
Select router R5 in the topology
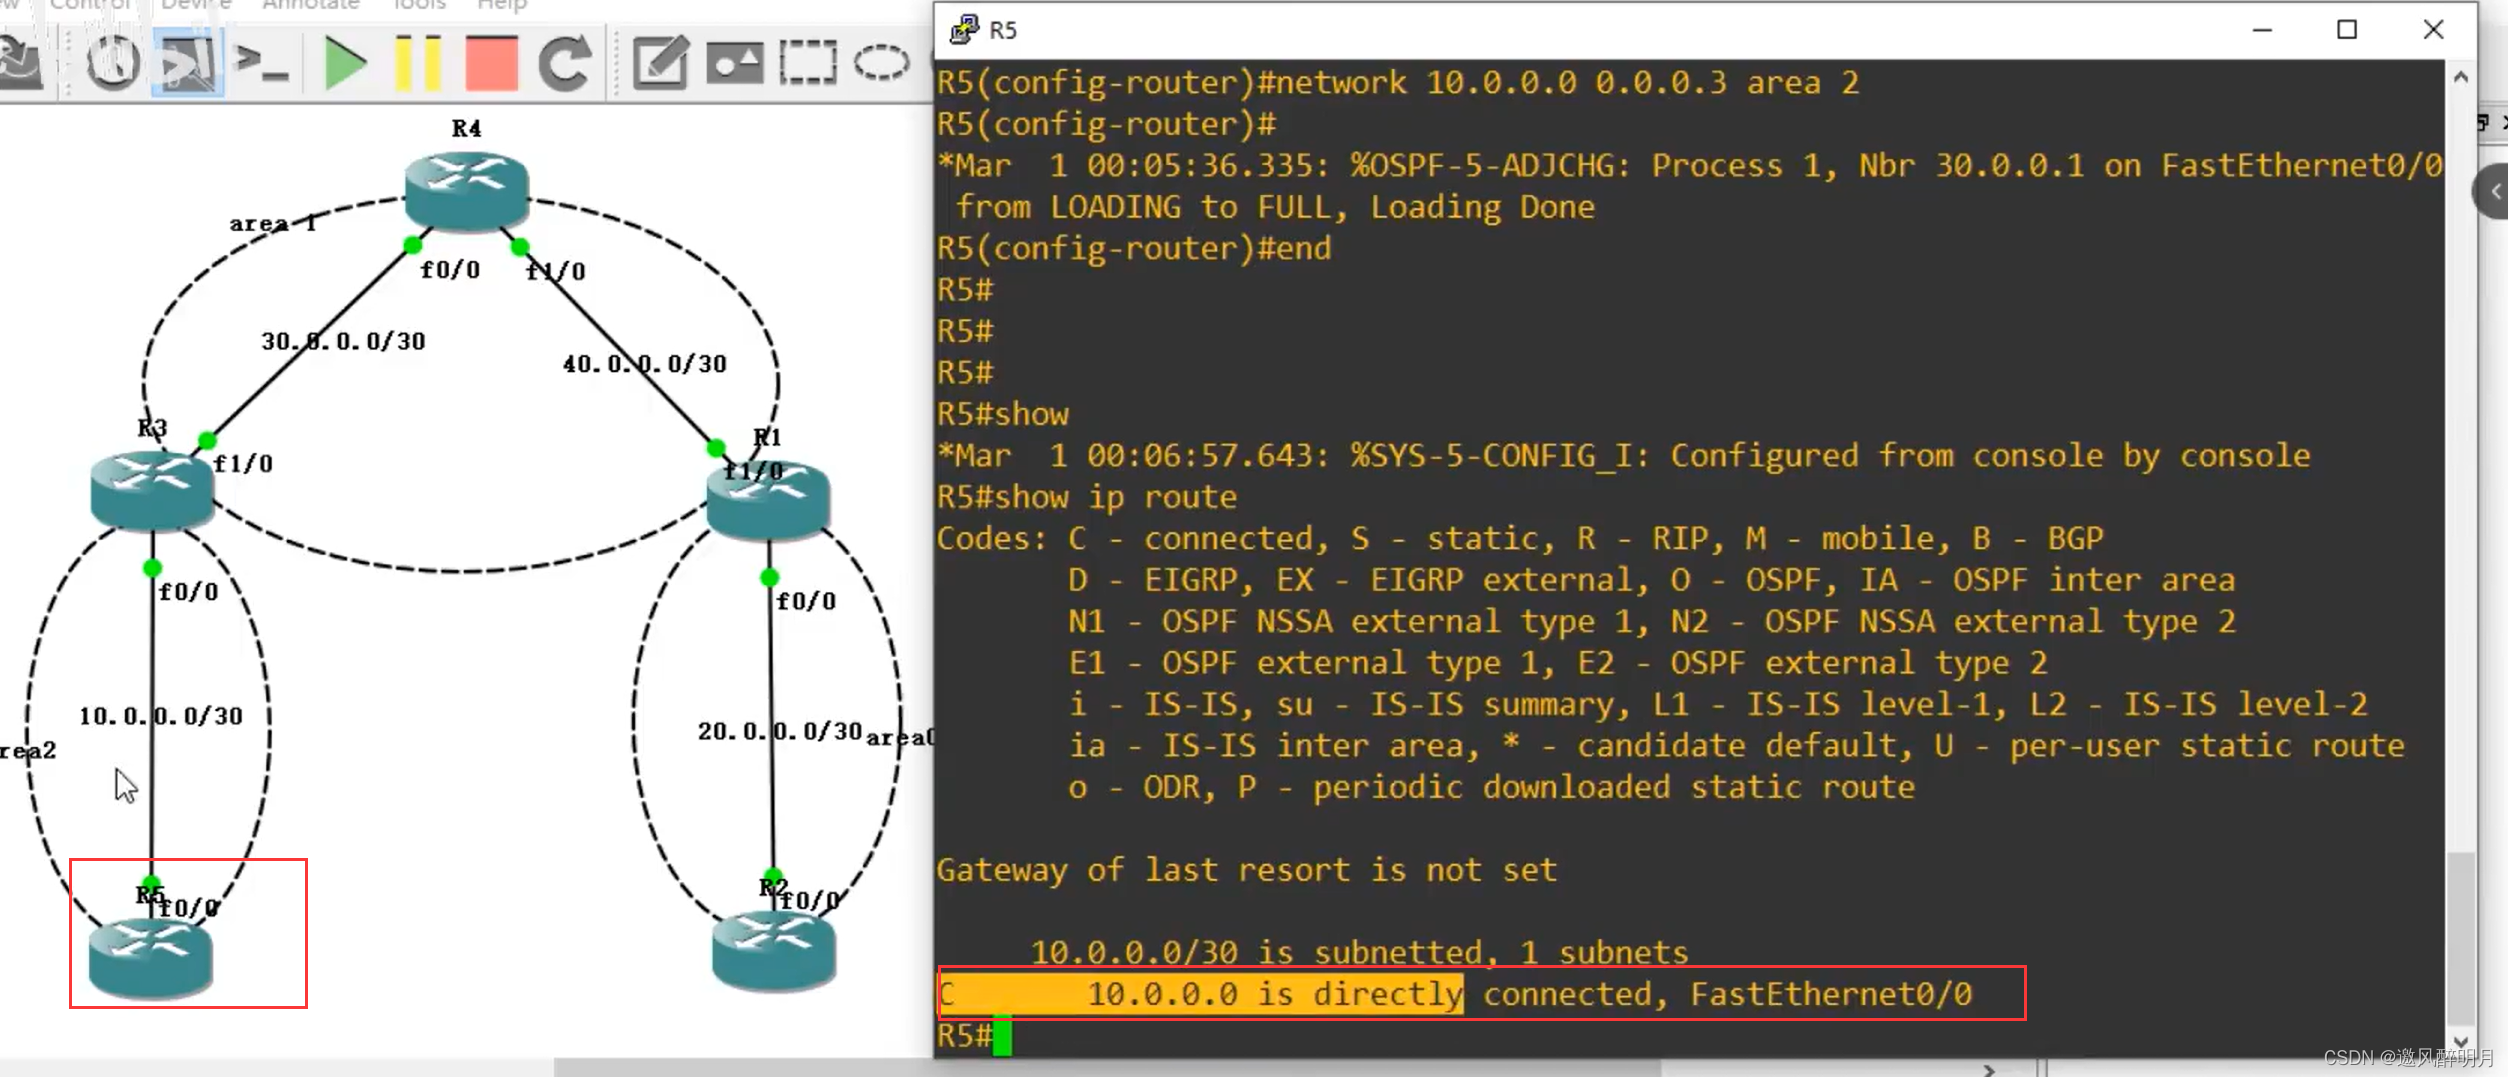coord(150,958)
